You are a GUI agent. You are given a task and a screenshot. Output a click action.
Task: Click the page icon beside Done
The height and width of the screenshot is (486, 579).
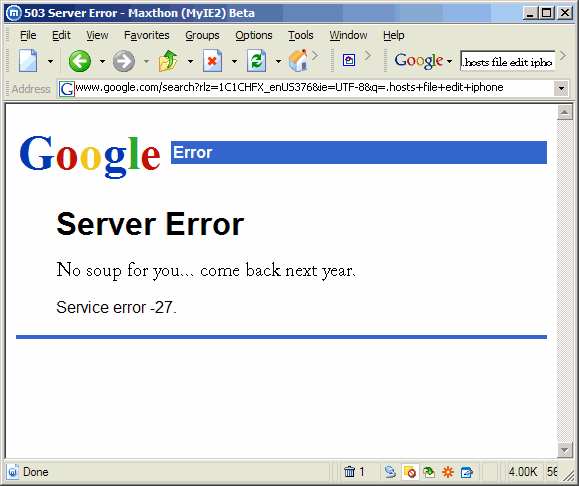click(13, 472)
